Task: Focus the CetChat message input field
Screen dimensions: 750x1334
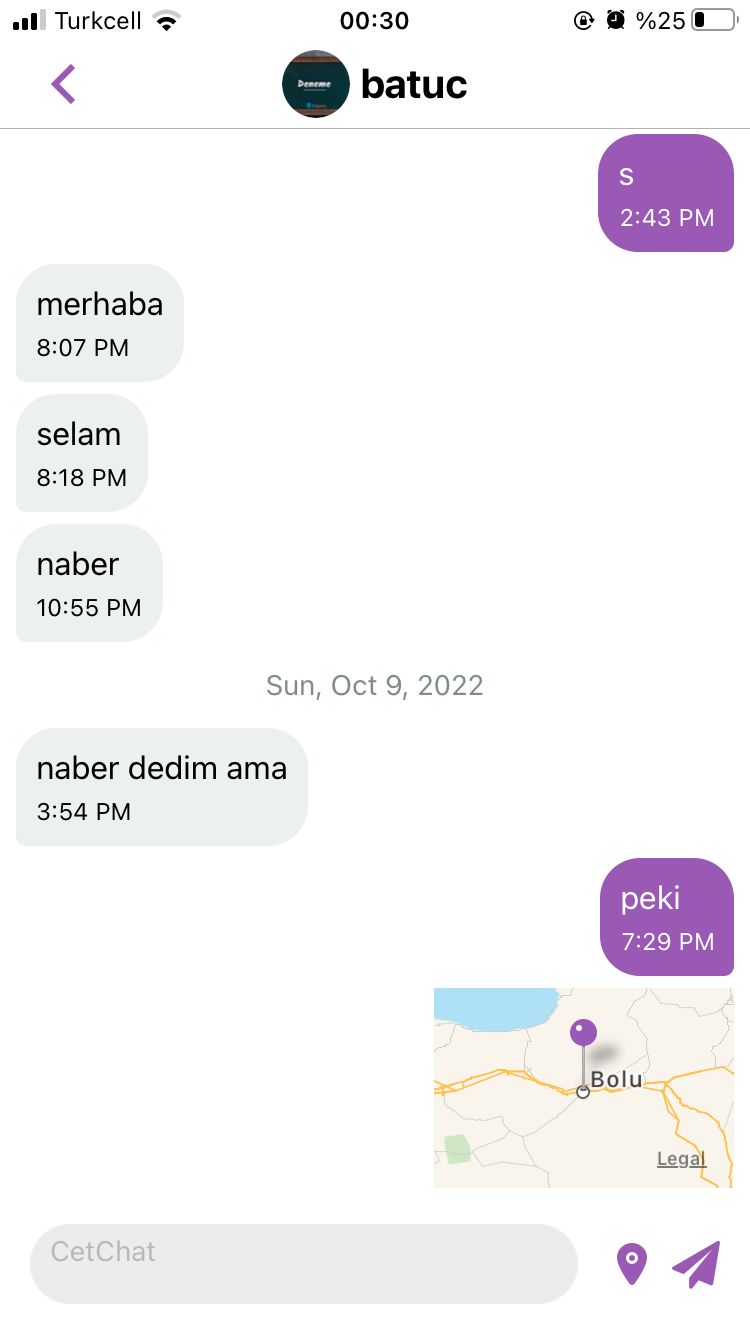Action: [x=304, y=1264]
